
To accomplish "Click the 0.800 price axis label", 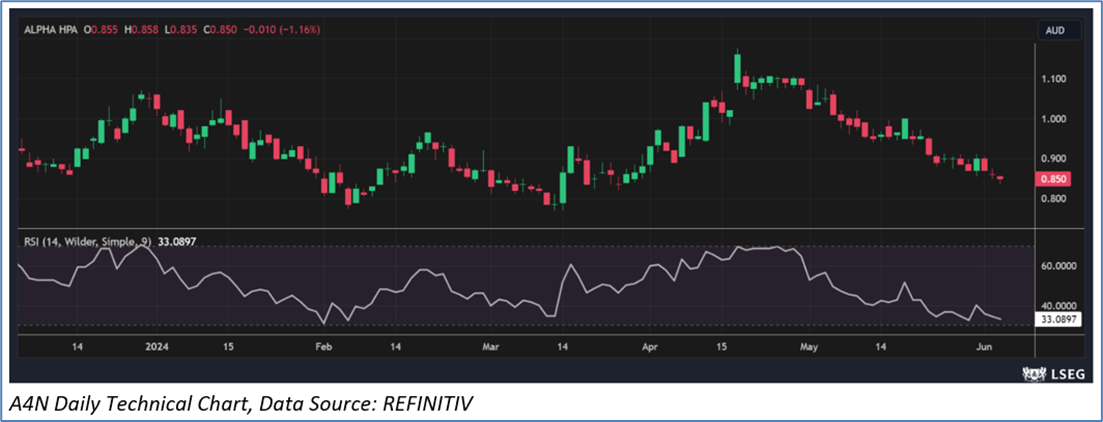I will (x=1055, y=199).
